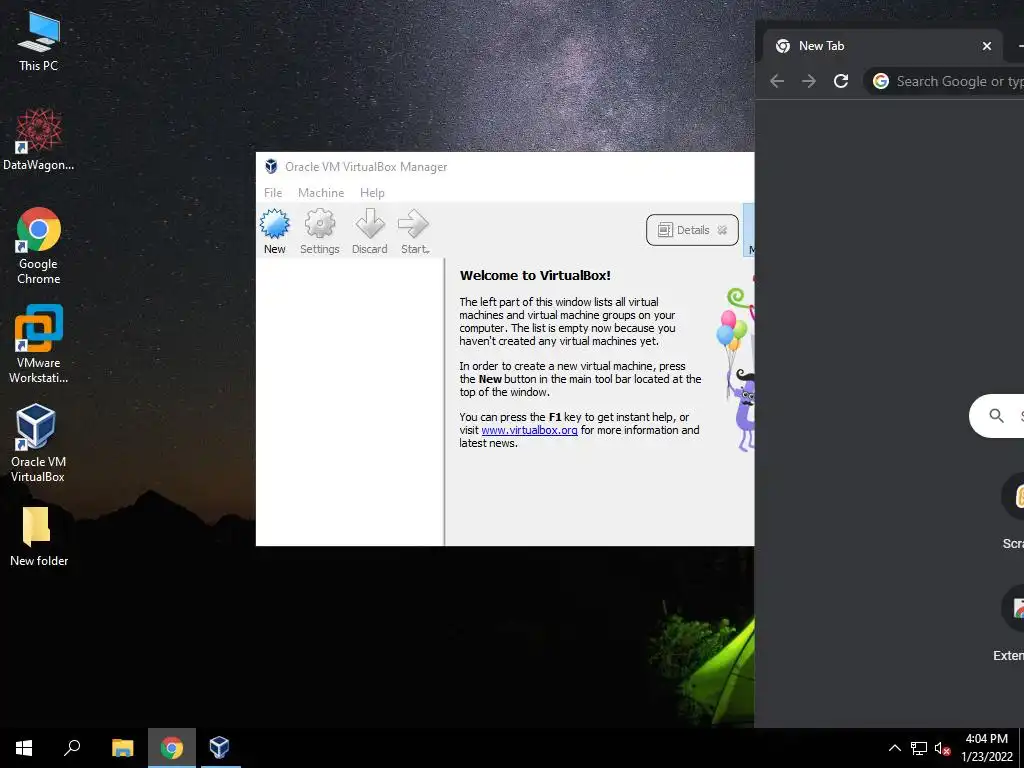Open File Explorer from the taskbar

122,748
